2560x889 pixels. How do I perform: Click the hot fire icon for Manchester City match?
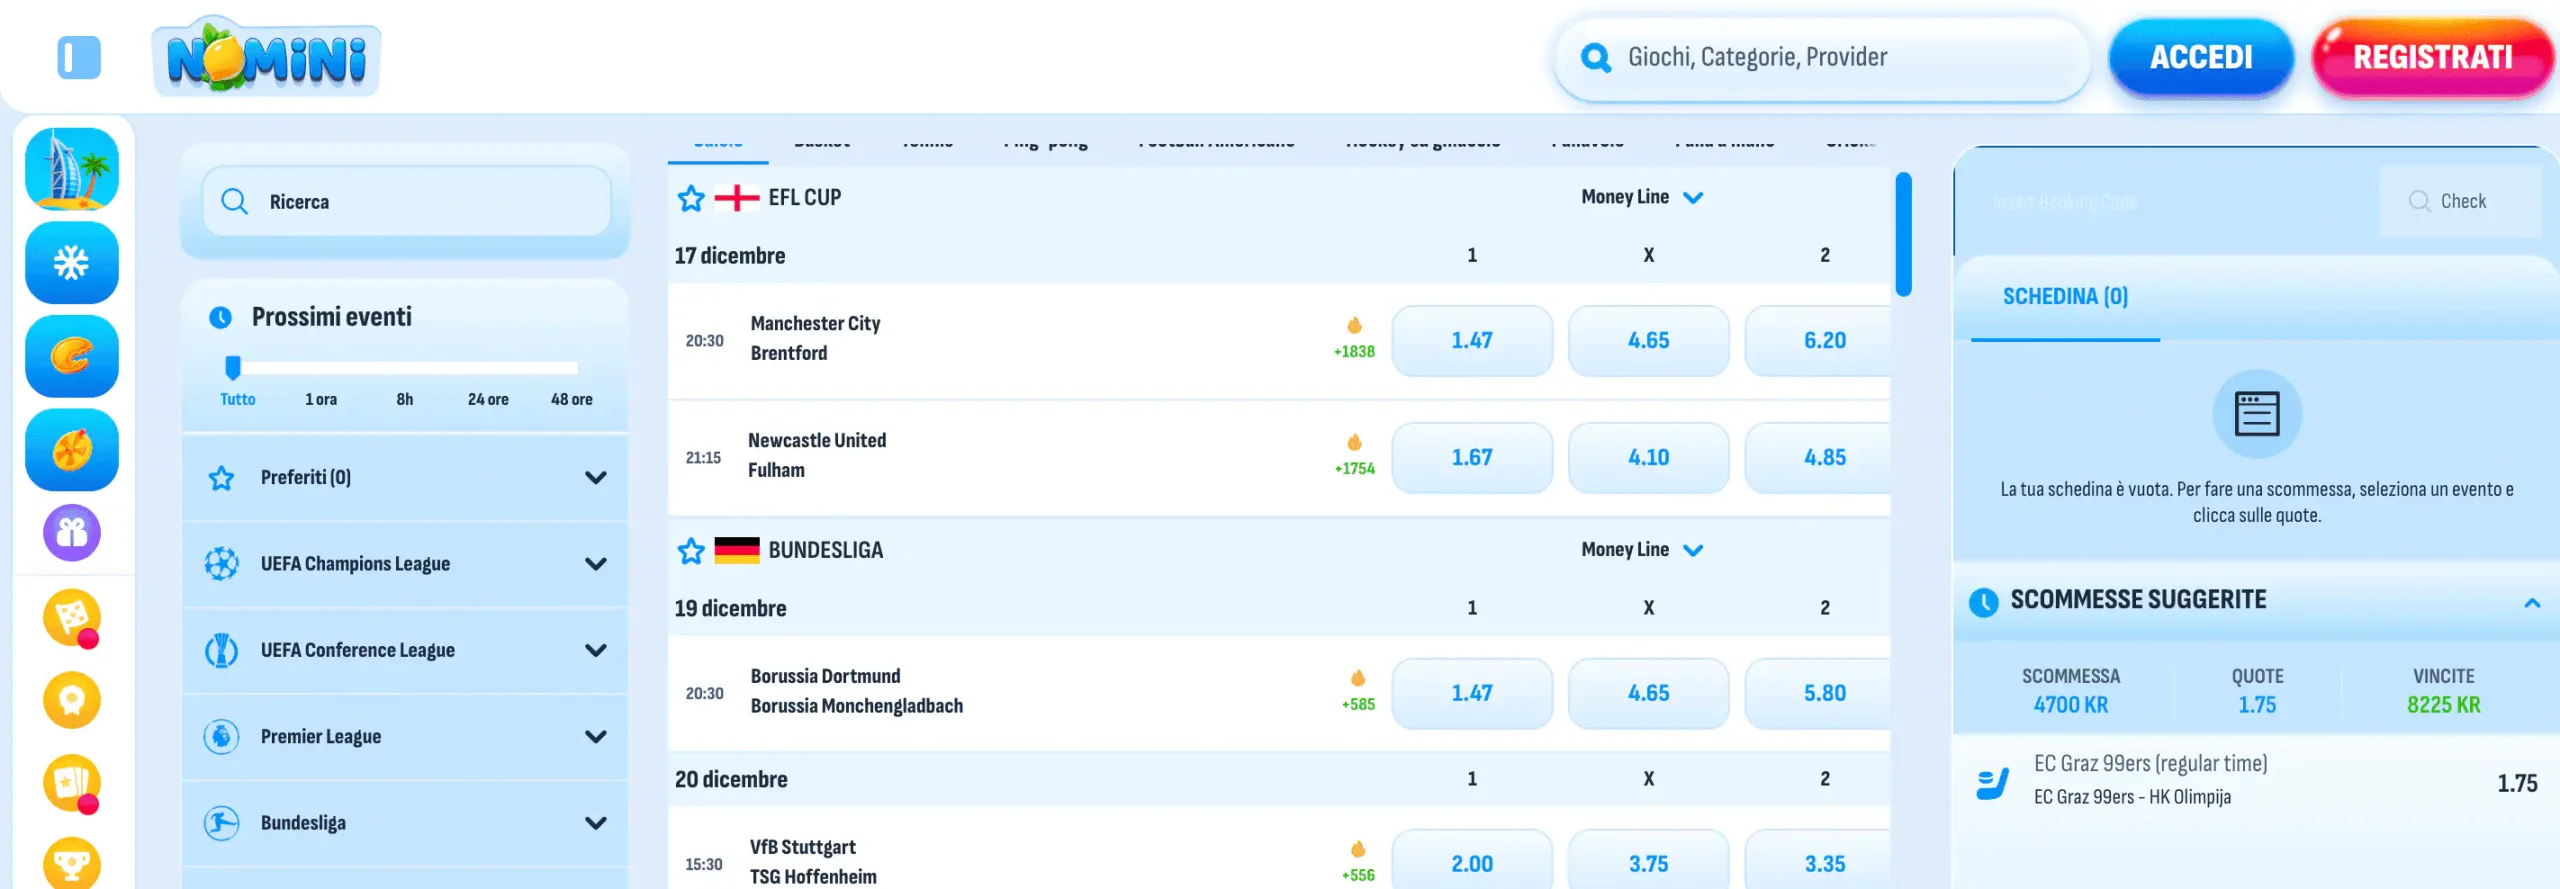1354,325
